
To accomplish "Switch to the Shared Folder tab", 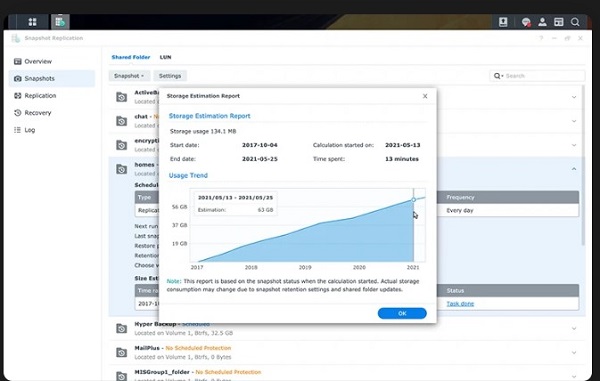I will pos(131,57).
